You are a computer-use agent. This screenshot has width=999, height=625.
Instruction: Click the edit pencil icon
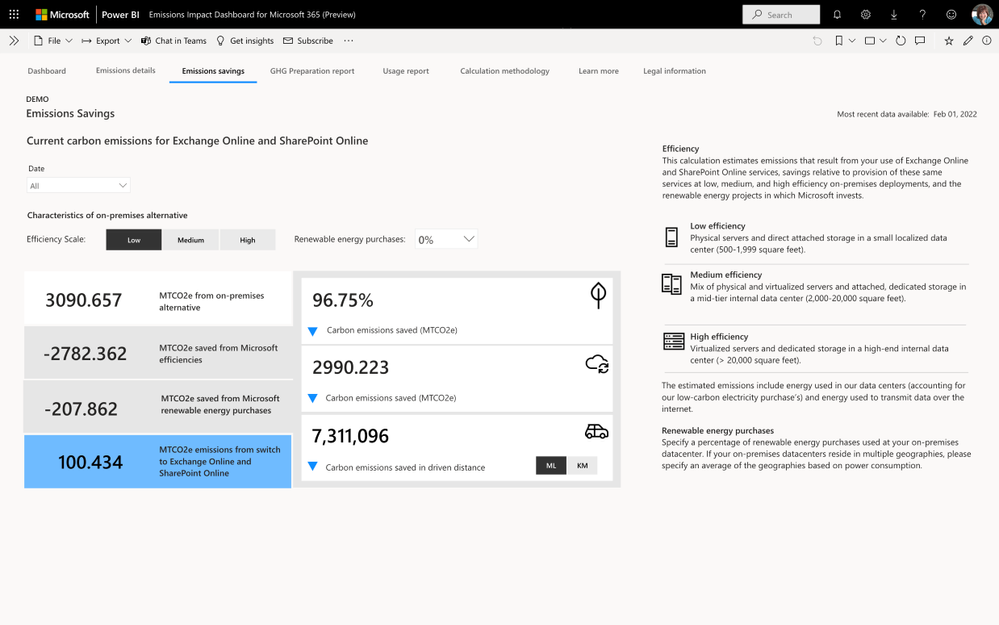tap(968, 41)
